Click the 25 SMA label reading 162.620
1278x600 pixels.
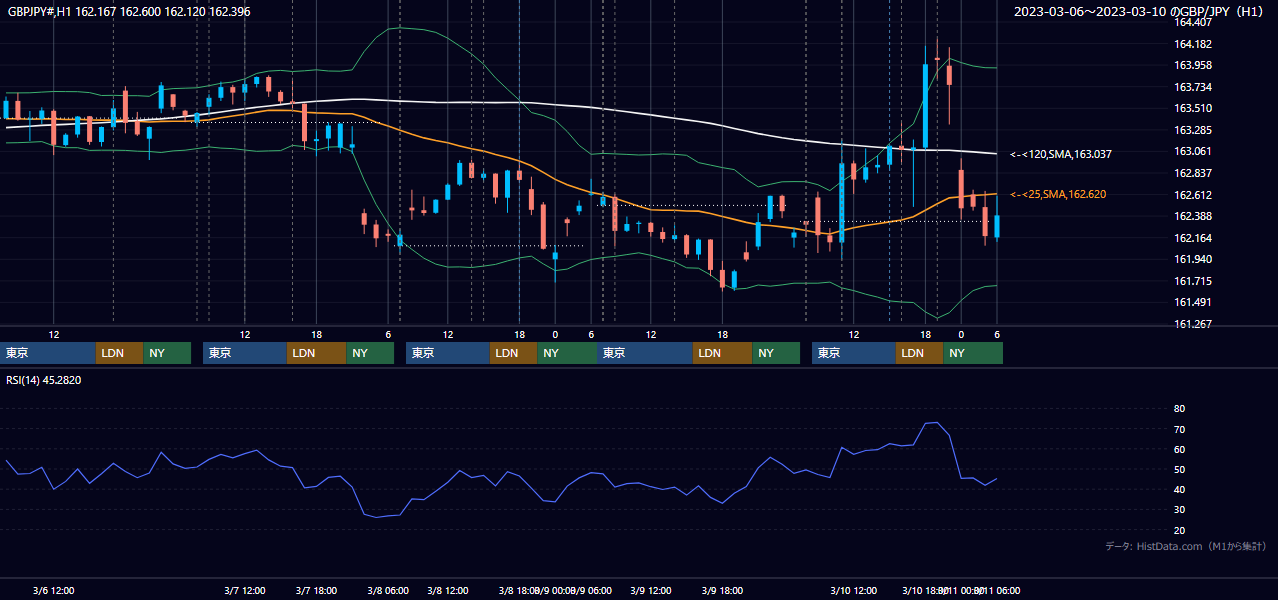point(1058,194)
